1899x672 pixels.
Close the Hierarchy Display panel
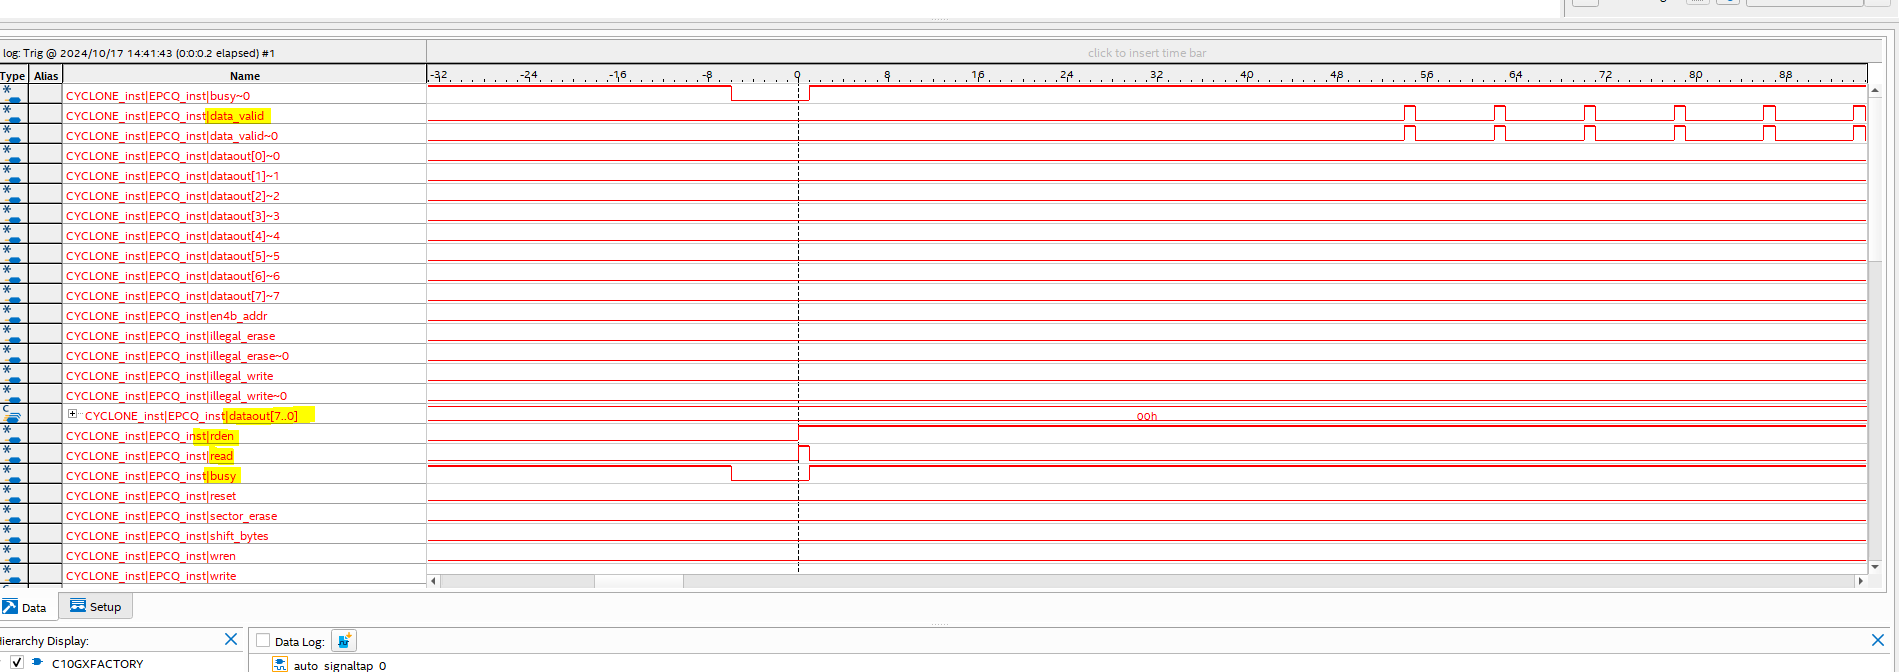231,639
